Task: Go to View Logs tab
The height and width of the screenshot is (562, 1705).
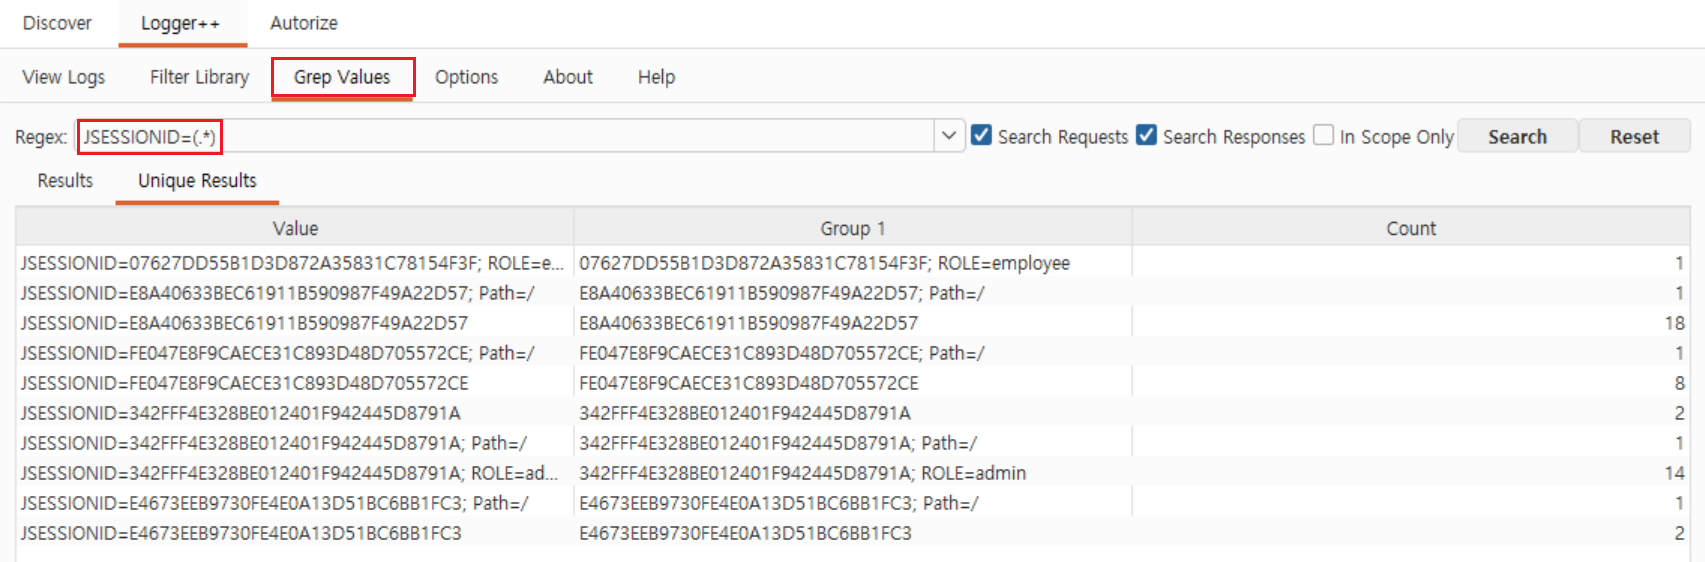Action: [64, 77]
